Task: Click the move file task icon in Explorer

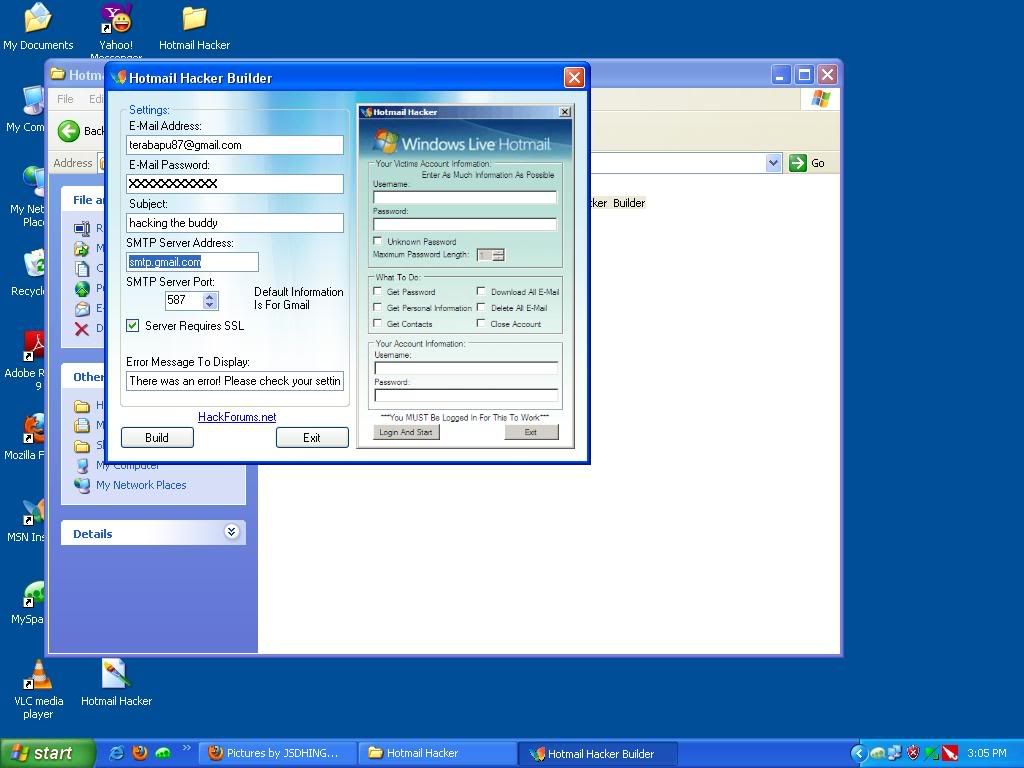Action: pos(82,249)
